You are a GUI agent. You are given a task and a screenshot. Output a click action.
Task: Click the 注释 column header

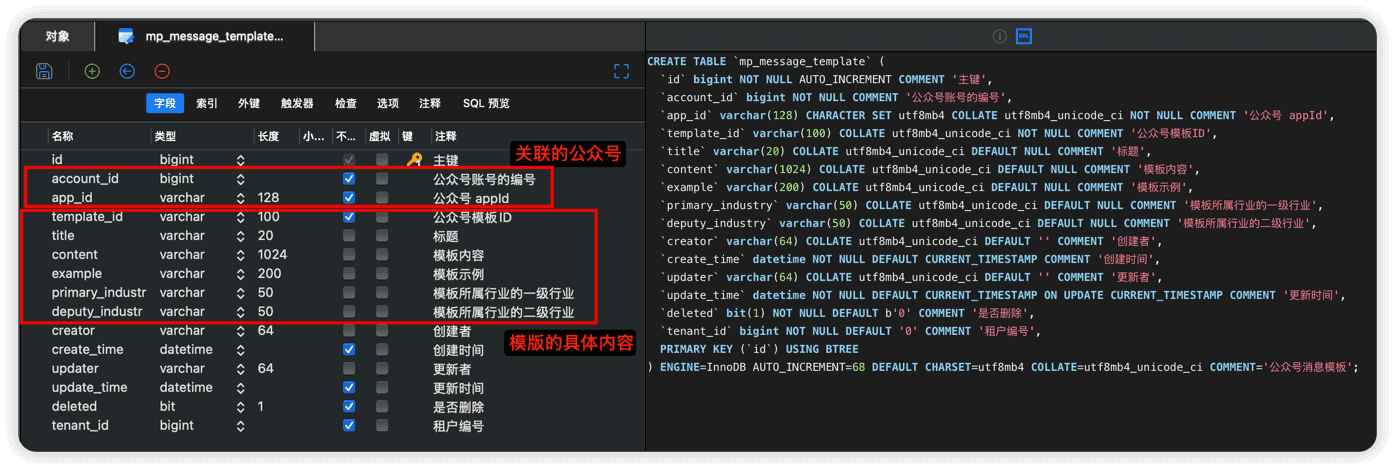[445, 136]
